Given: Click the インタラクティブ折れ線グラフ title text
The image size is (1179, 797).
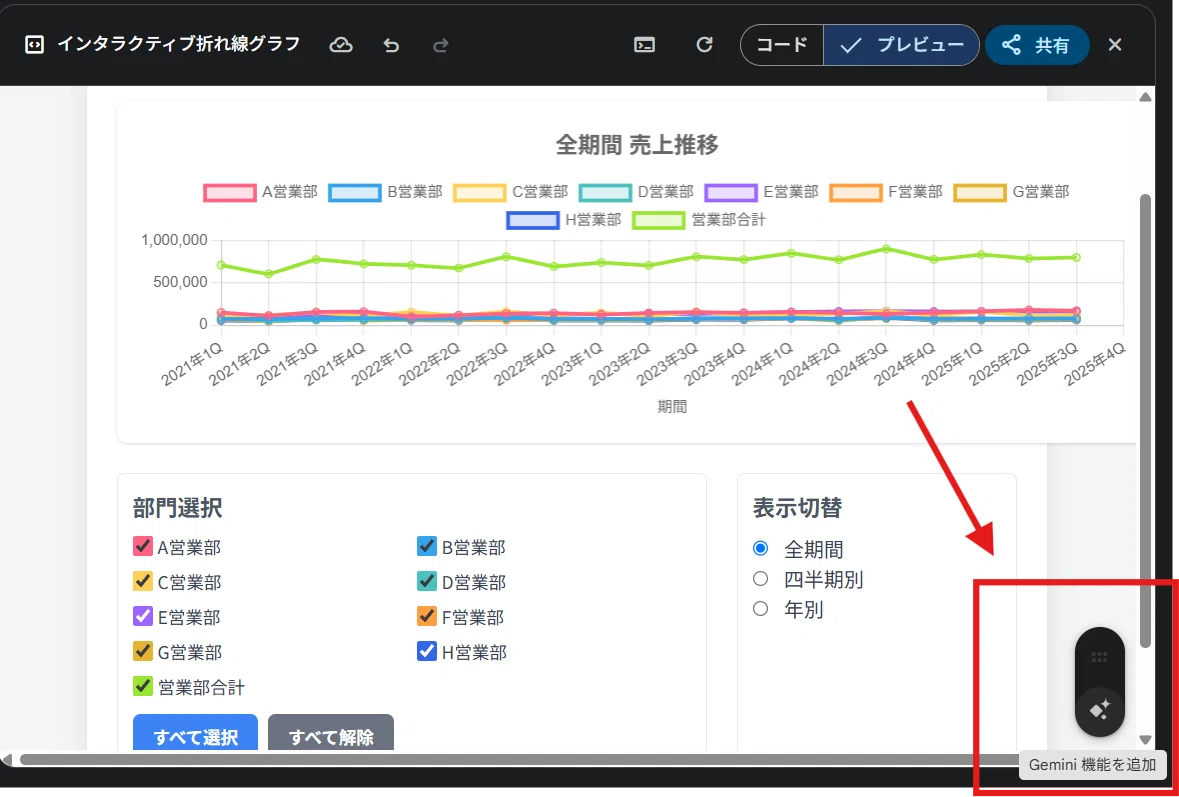Looking at the screenshot, I should tap(179, 44).
